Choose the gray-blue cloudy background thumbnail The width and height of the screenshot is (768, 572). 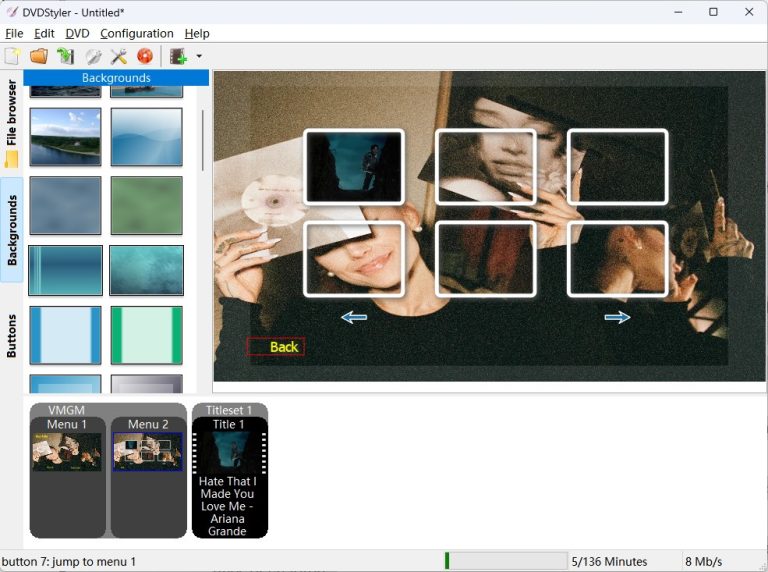[x=65, y=205]
